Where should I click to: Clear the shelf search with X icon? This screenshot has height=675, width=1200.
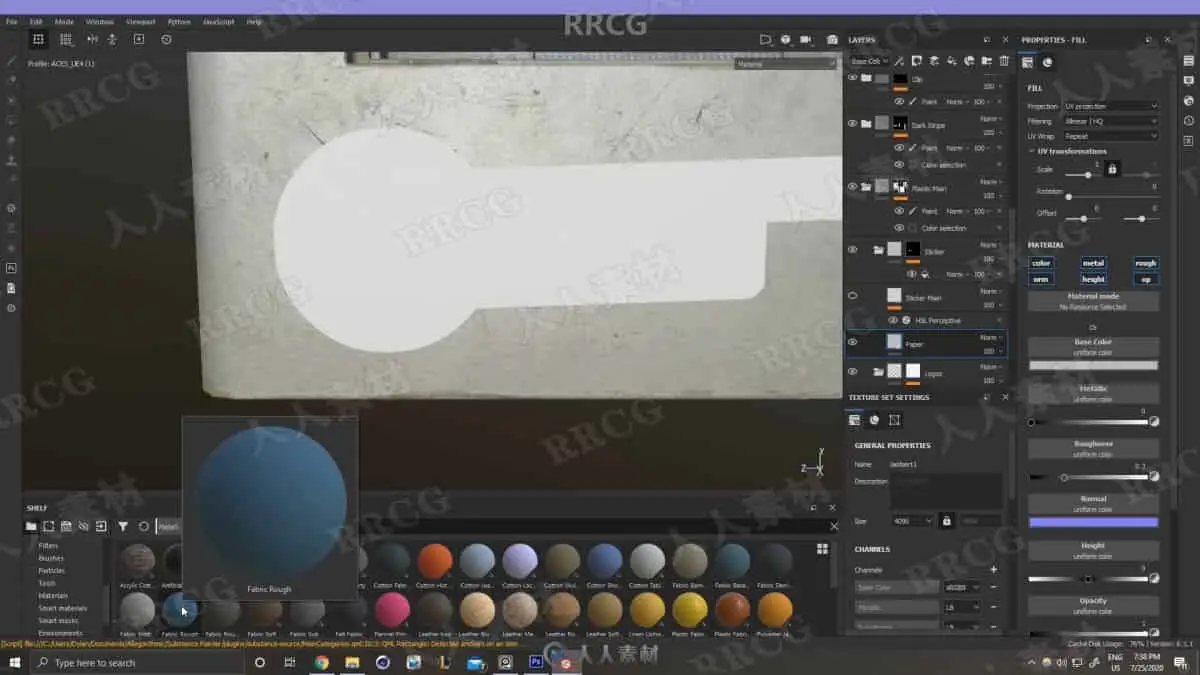click(x=834, y=526)
